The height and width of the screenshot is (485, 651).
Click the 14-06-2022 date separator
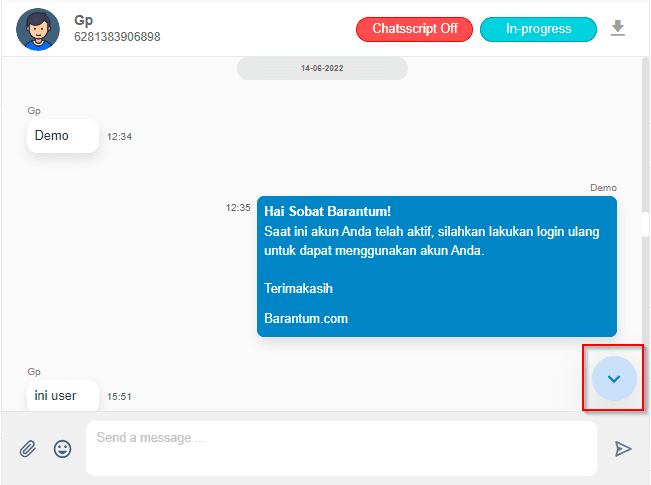tap(322, 68)
